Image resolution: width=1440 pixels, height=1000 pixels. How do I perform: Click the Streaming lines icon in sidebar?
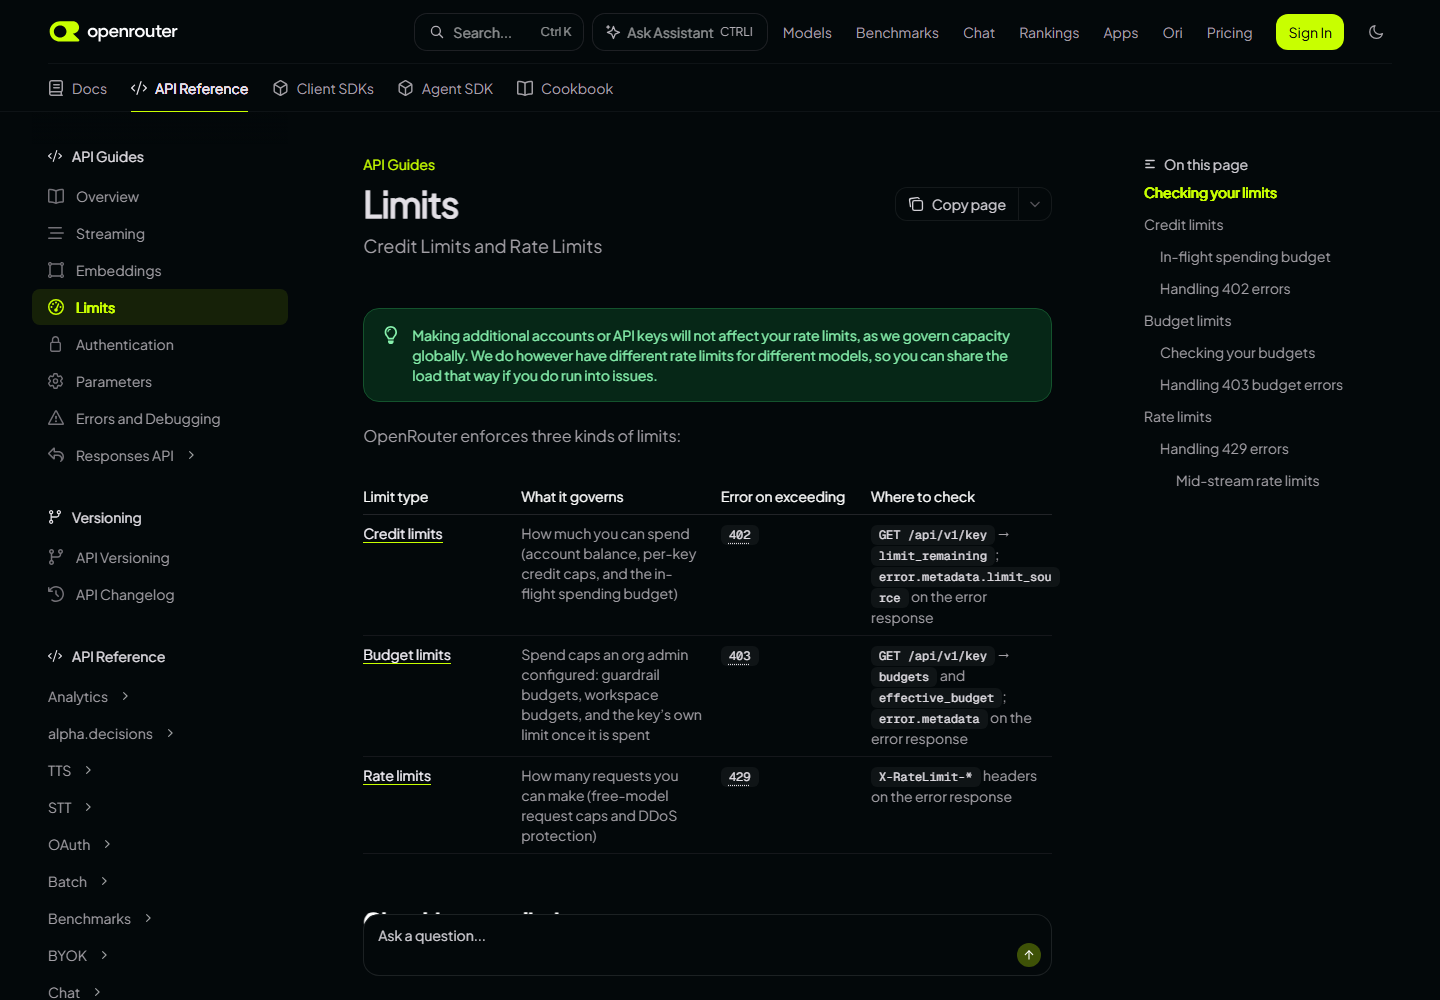tap(56, 233)
